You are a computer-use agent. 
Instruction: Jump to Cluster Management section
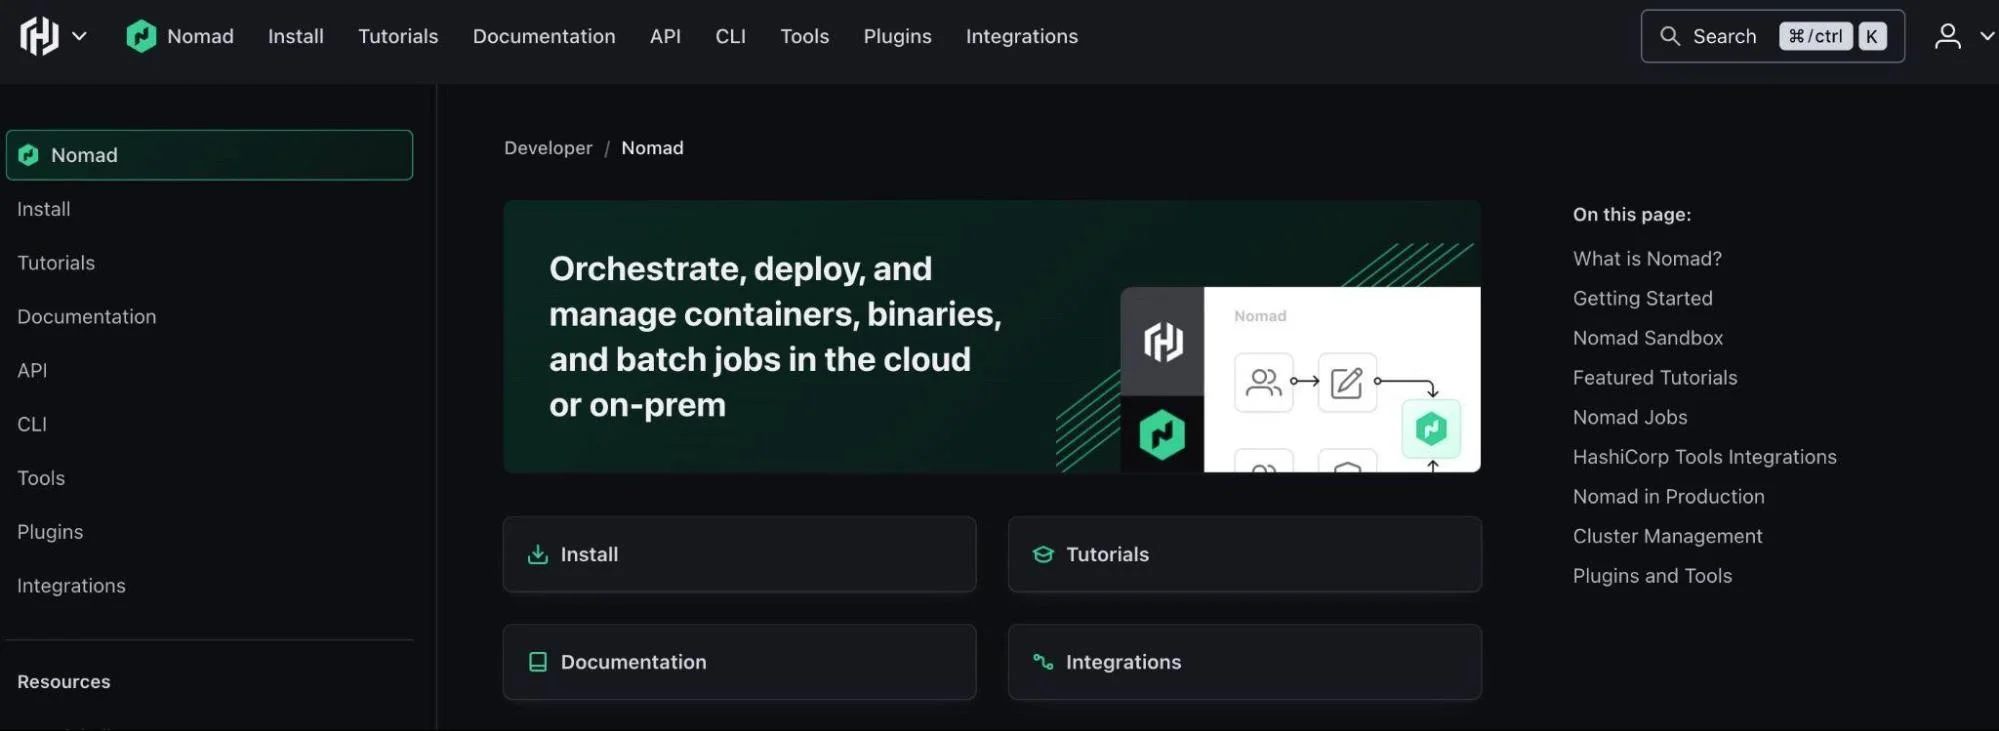(1667, 536)
